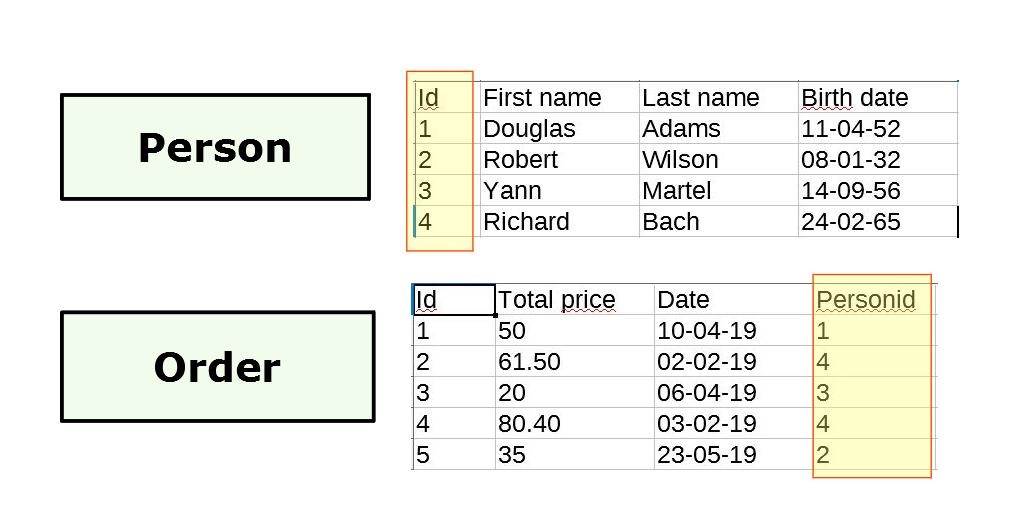The image size is (1009, 508).
Task: Select the Order table Id header cell
Action: pos(453,299)
